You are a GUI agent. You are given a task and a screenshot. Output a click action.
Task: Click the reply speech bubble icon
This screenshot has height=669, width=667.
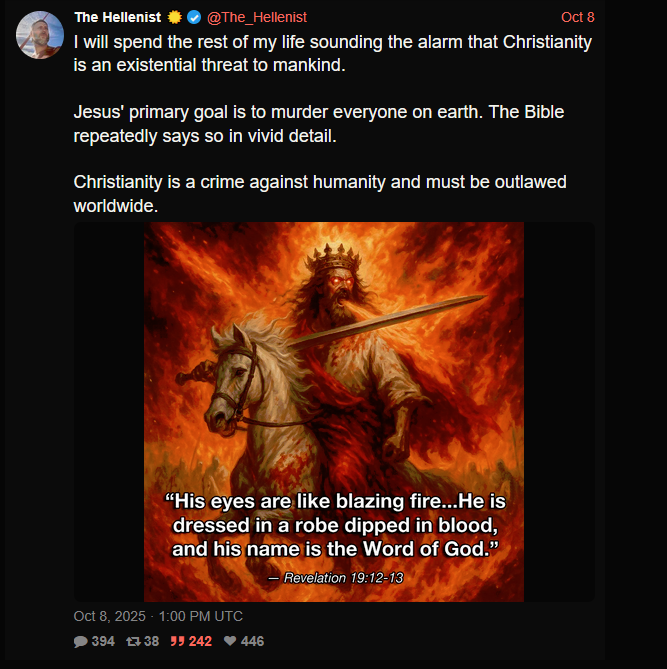click(x=81, y=641)
